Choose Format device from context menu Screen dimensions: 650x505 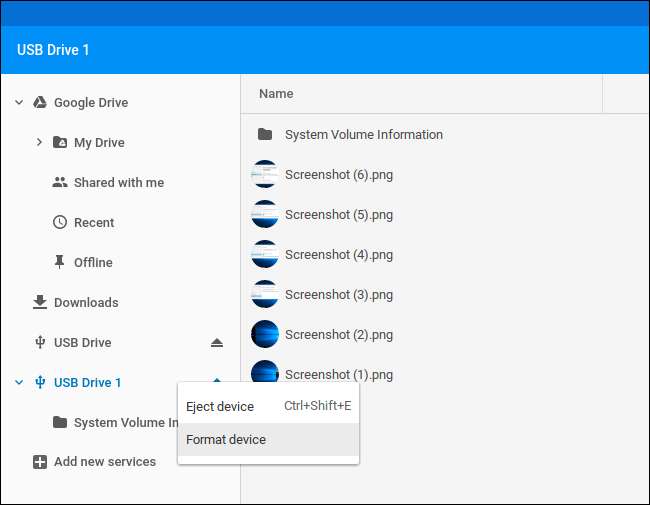point(226,439)
